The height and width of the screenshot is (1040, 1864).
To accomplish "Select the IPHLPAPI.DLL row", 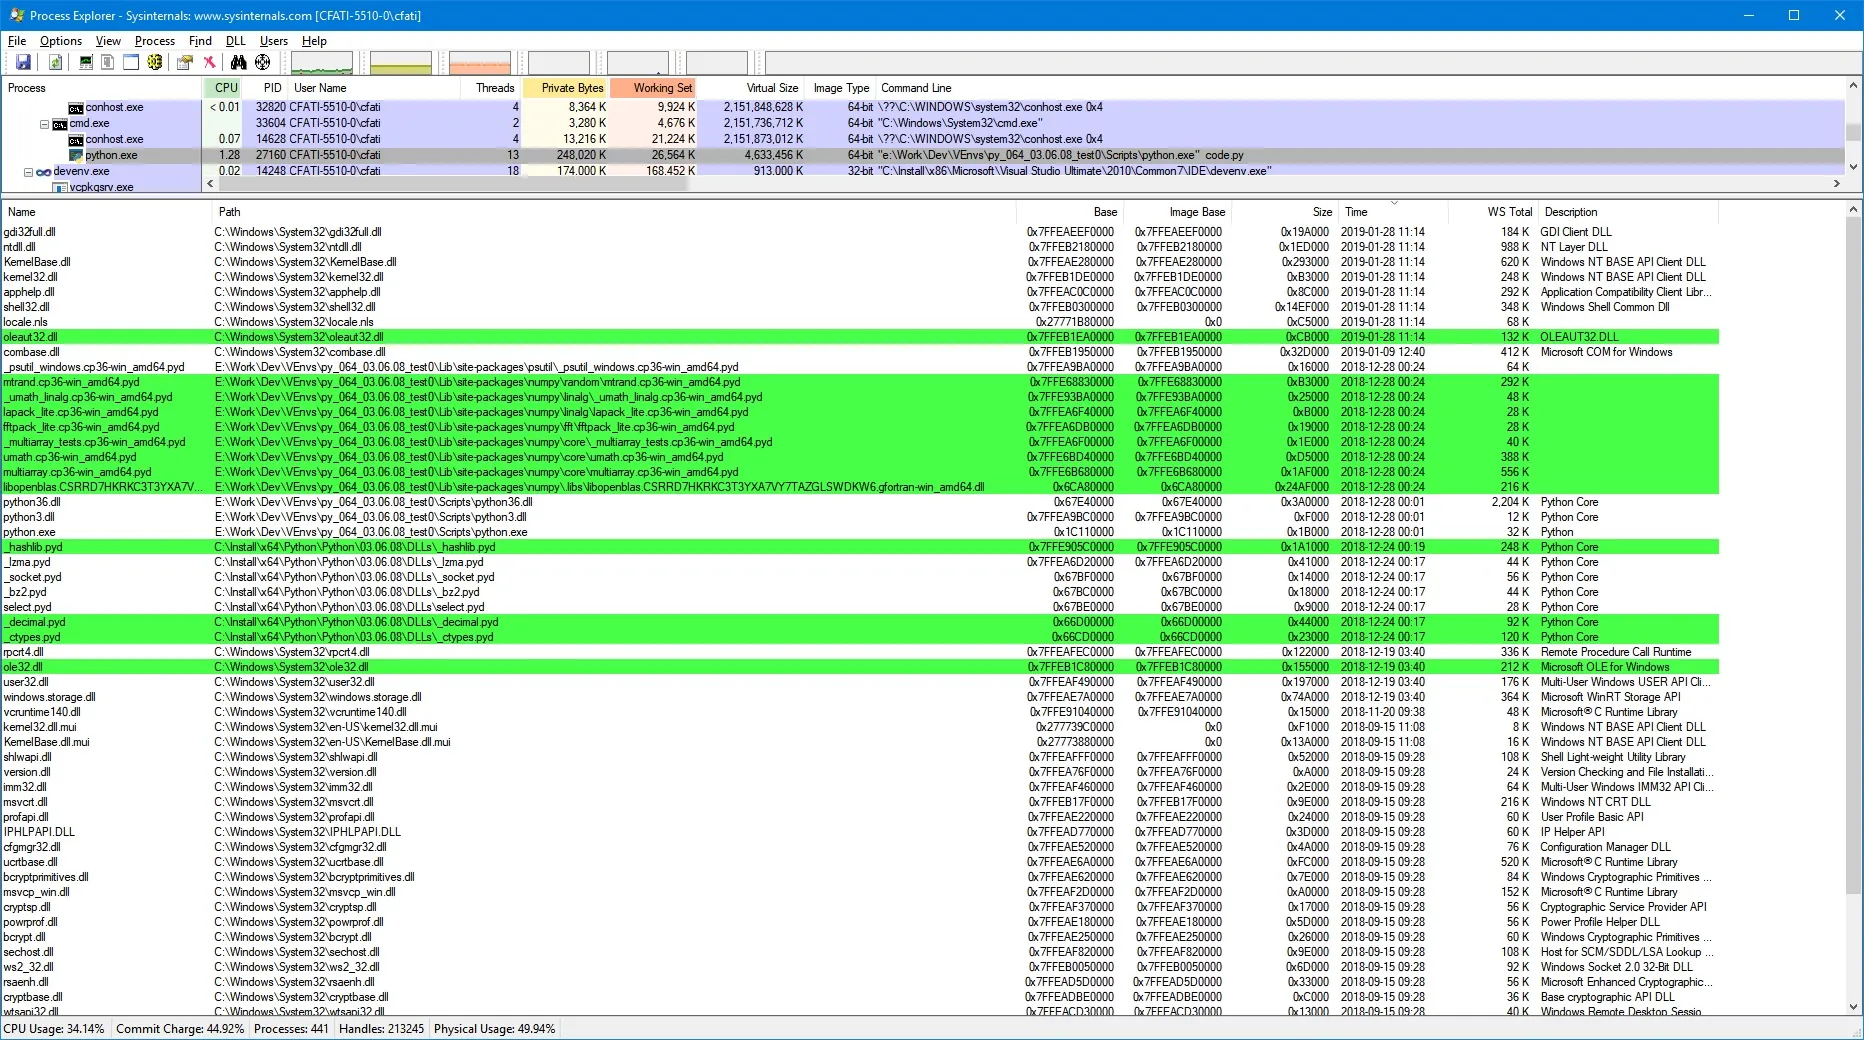I will click(x=860, y=832).
